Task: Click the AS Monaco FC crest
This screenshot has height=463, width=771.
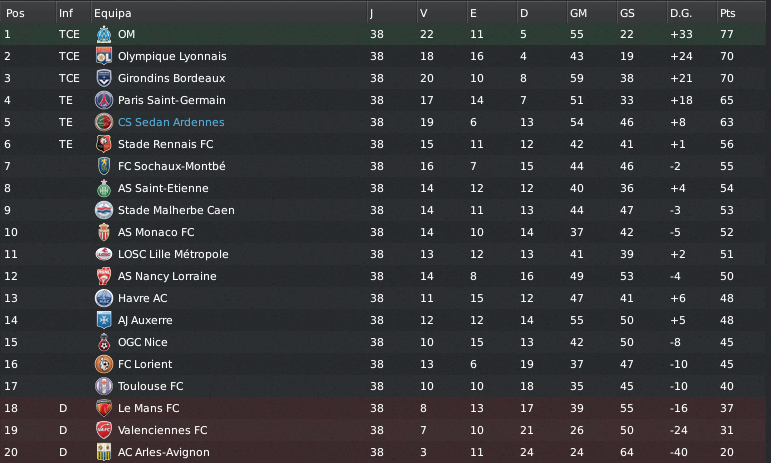Action: (103, 232)
